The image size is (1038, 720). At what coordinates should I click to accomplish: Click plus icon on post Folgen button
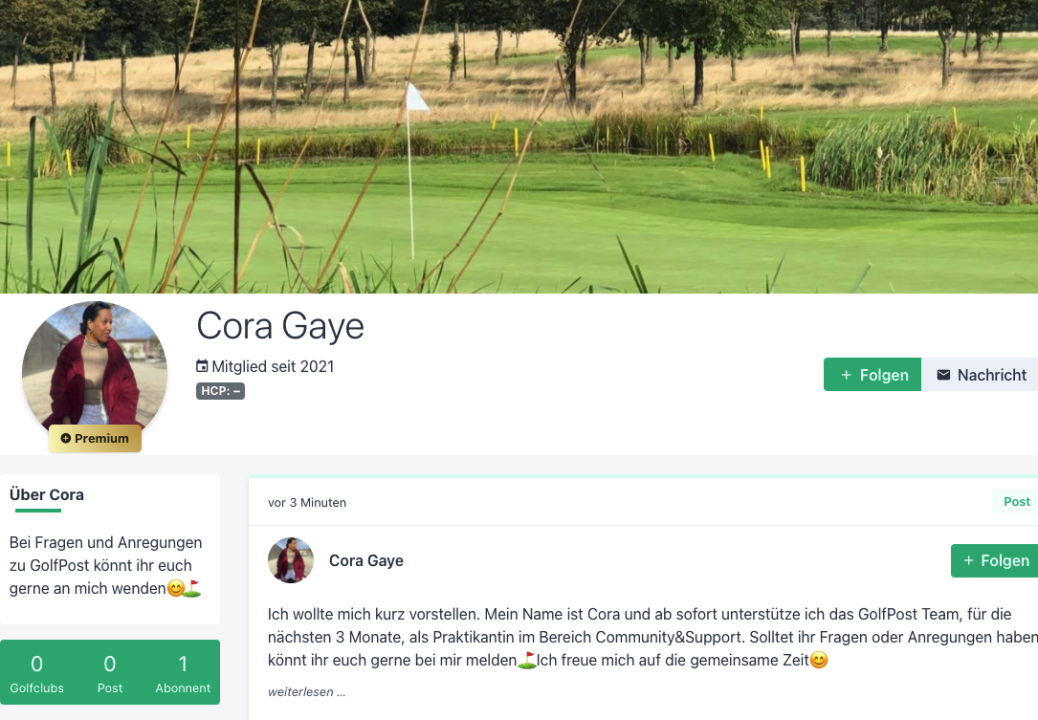968,561
